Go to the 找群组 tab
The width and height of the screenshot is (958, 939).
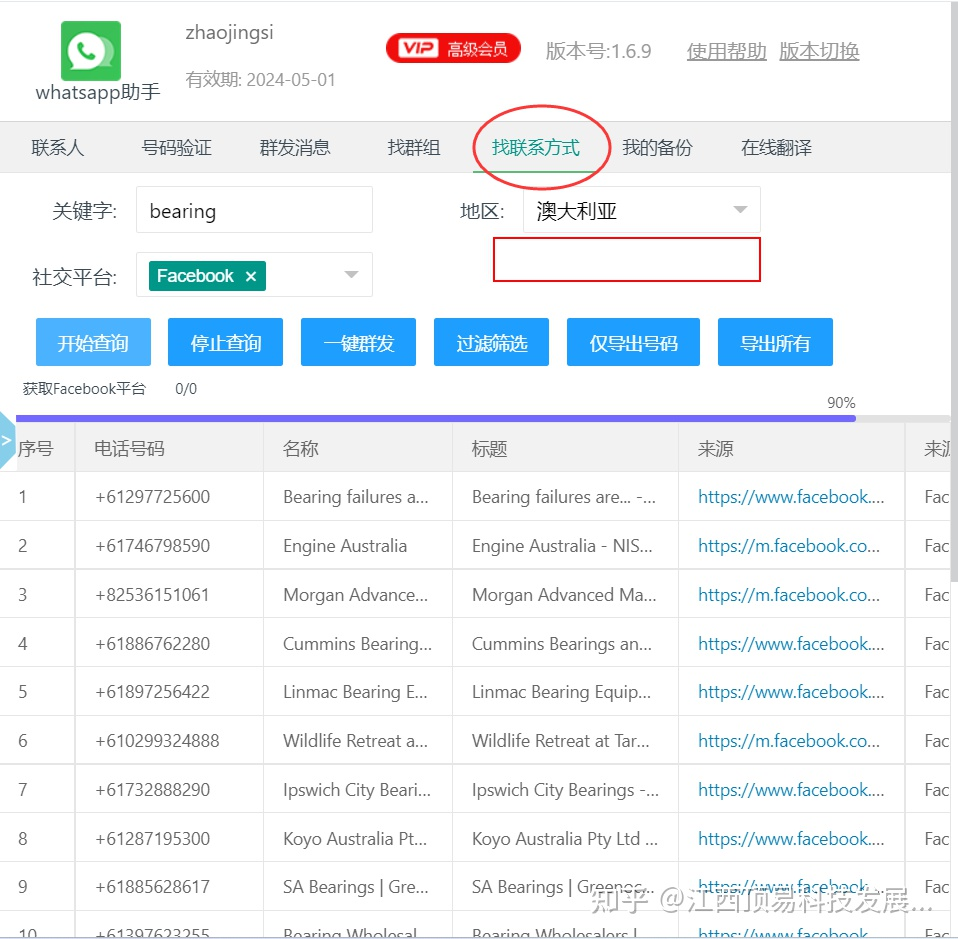pyautogui.click(x=414, y=147)
